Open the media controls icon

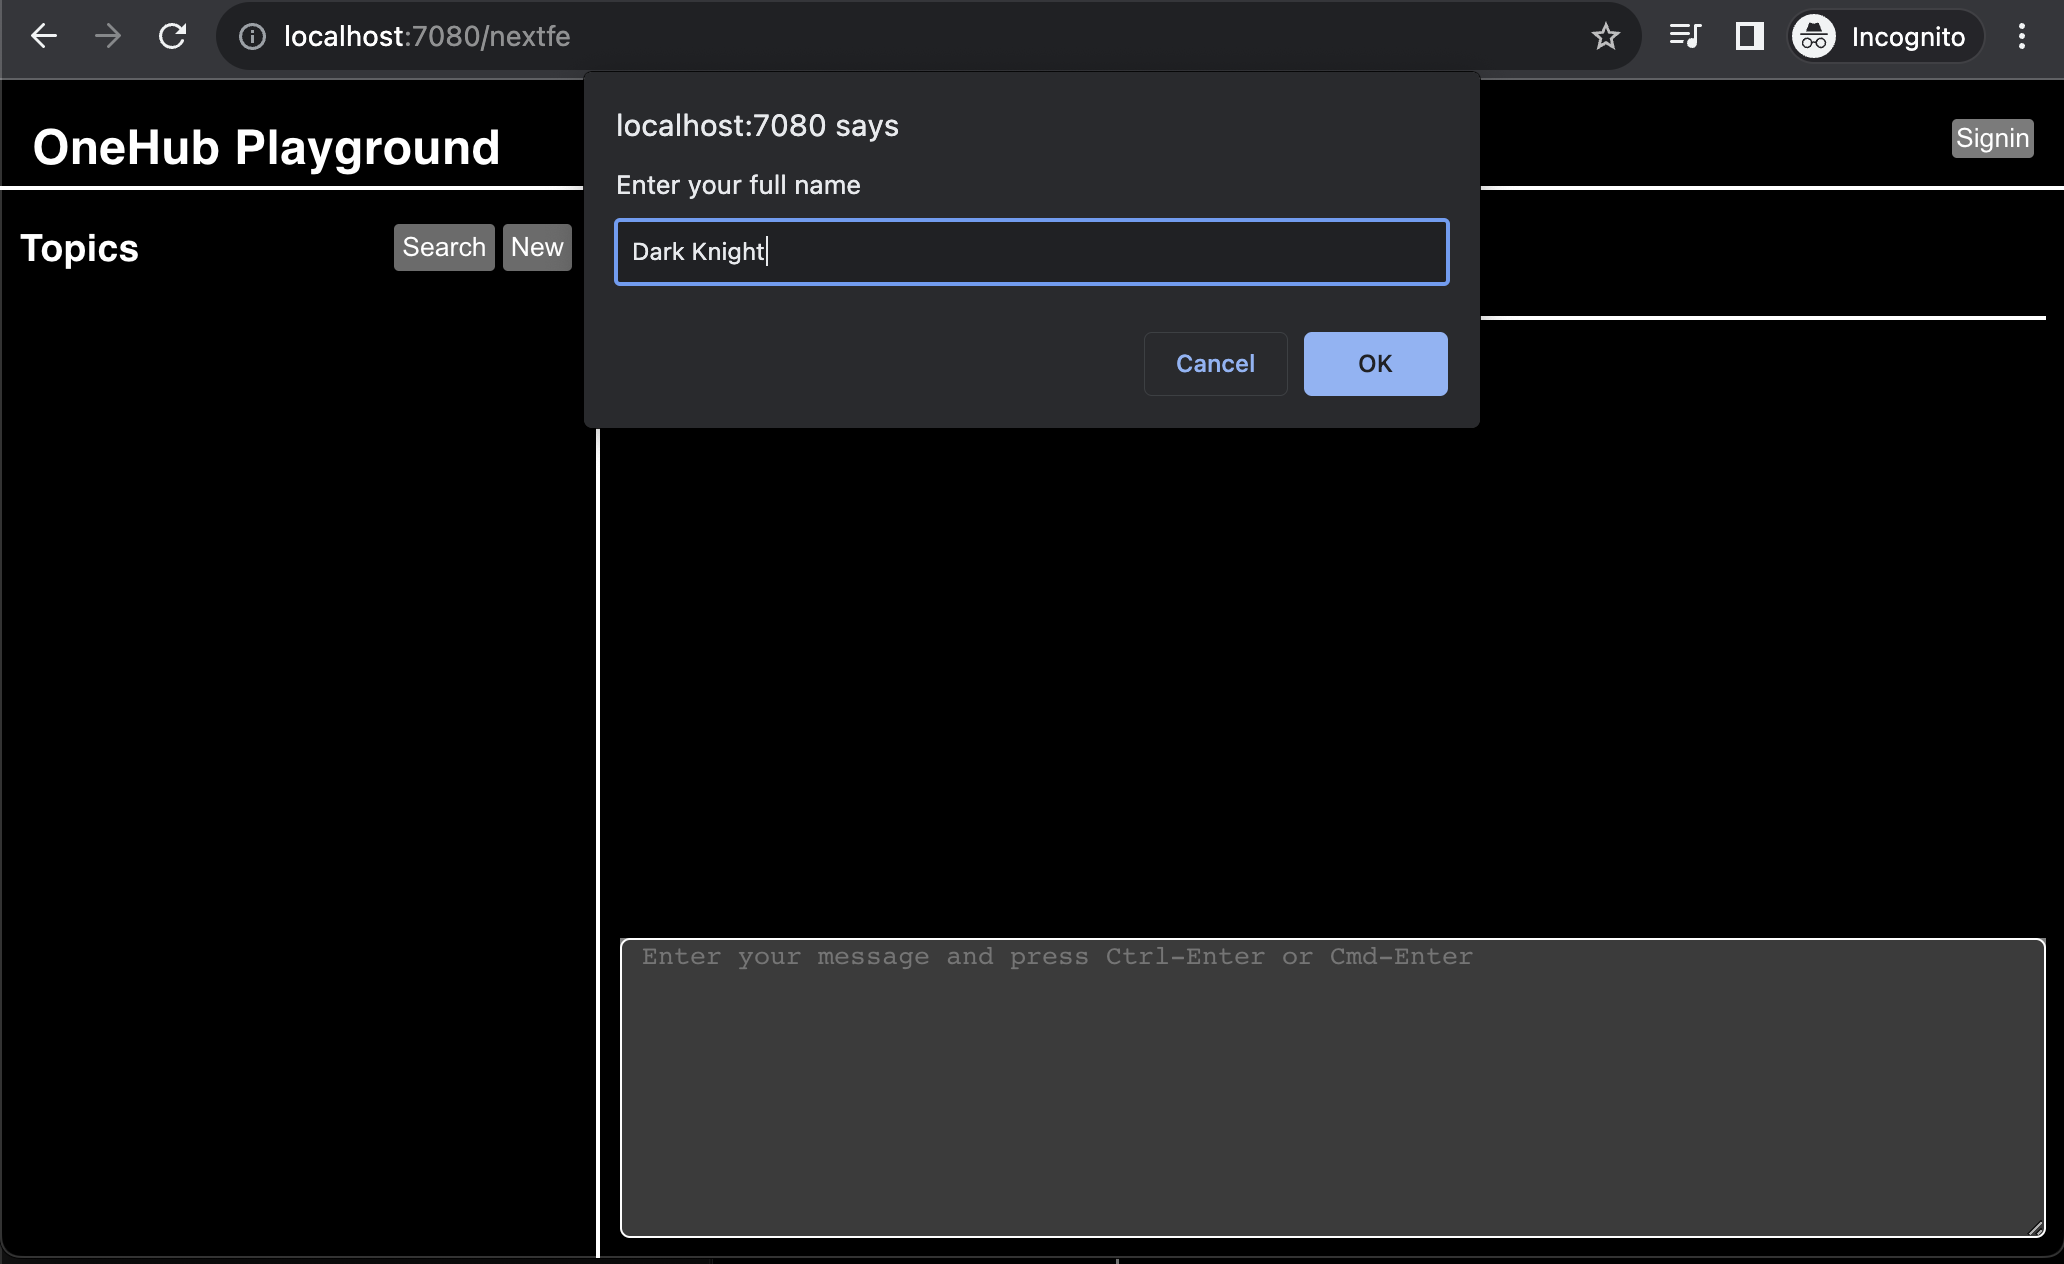[x=1685, y=37]
